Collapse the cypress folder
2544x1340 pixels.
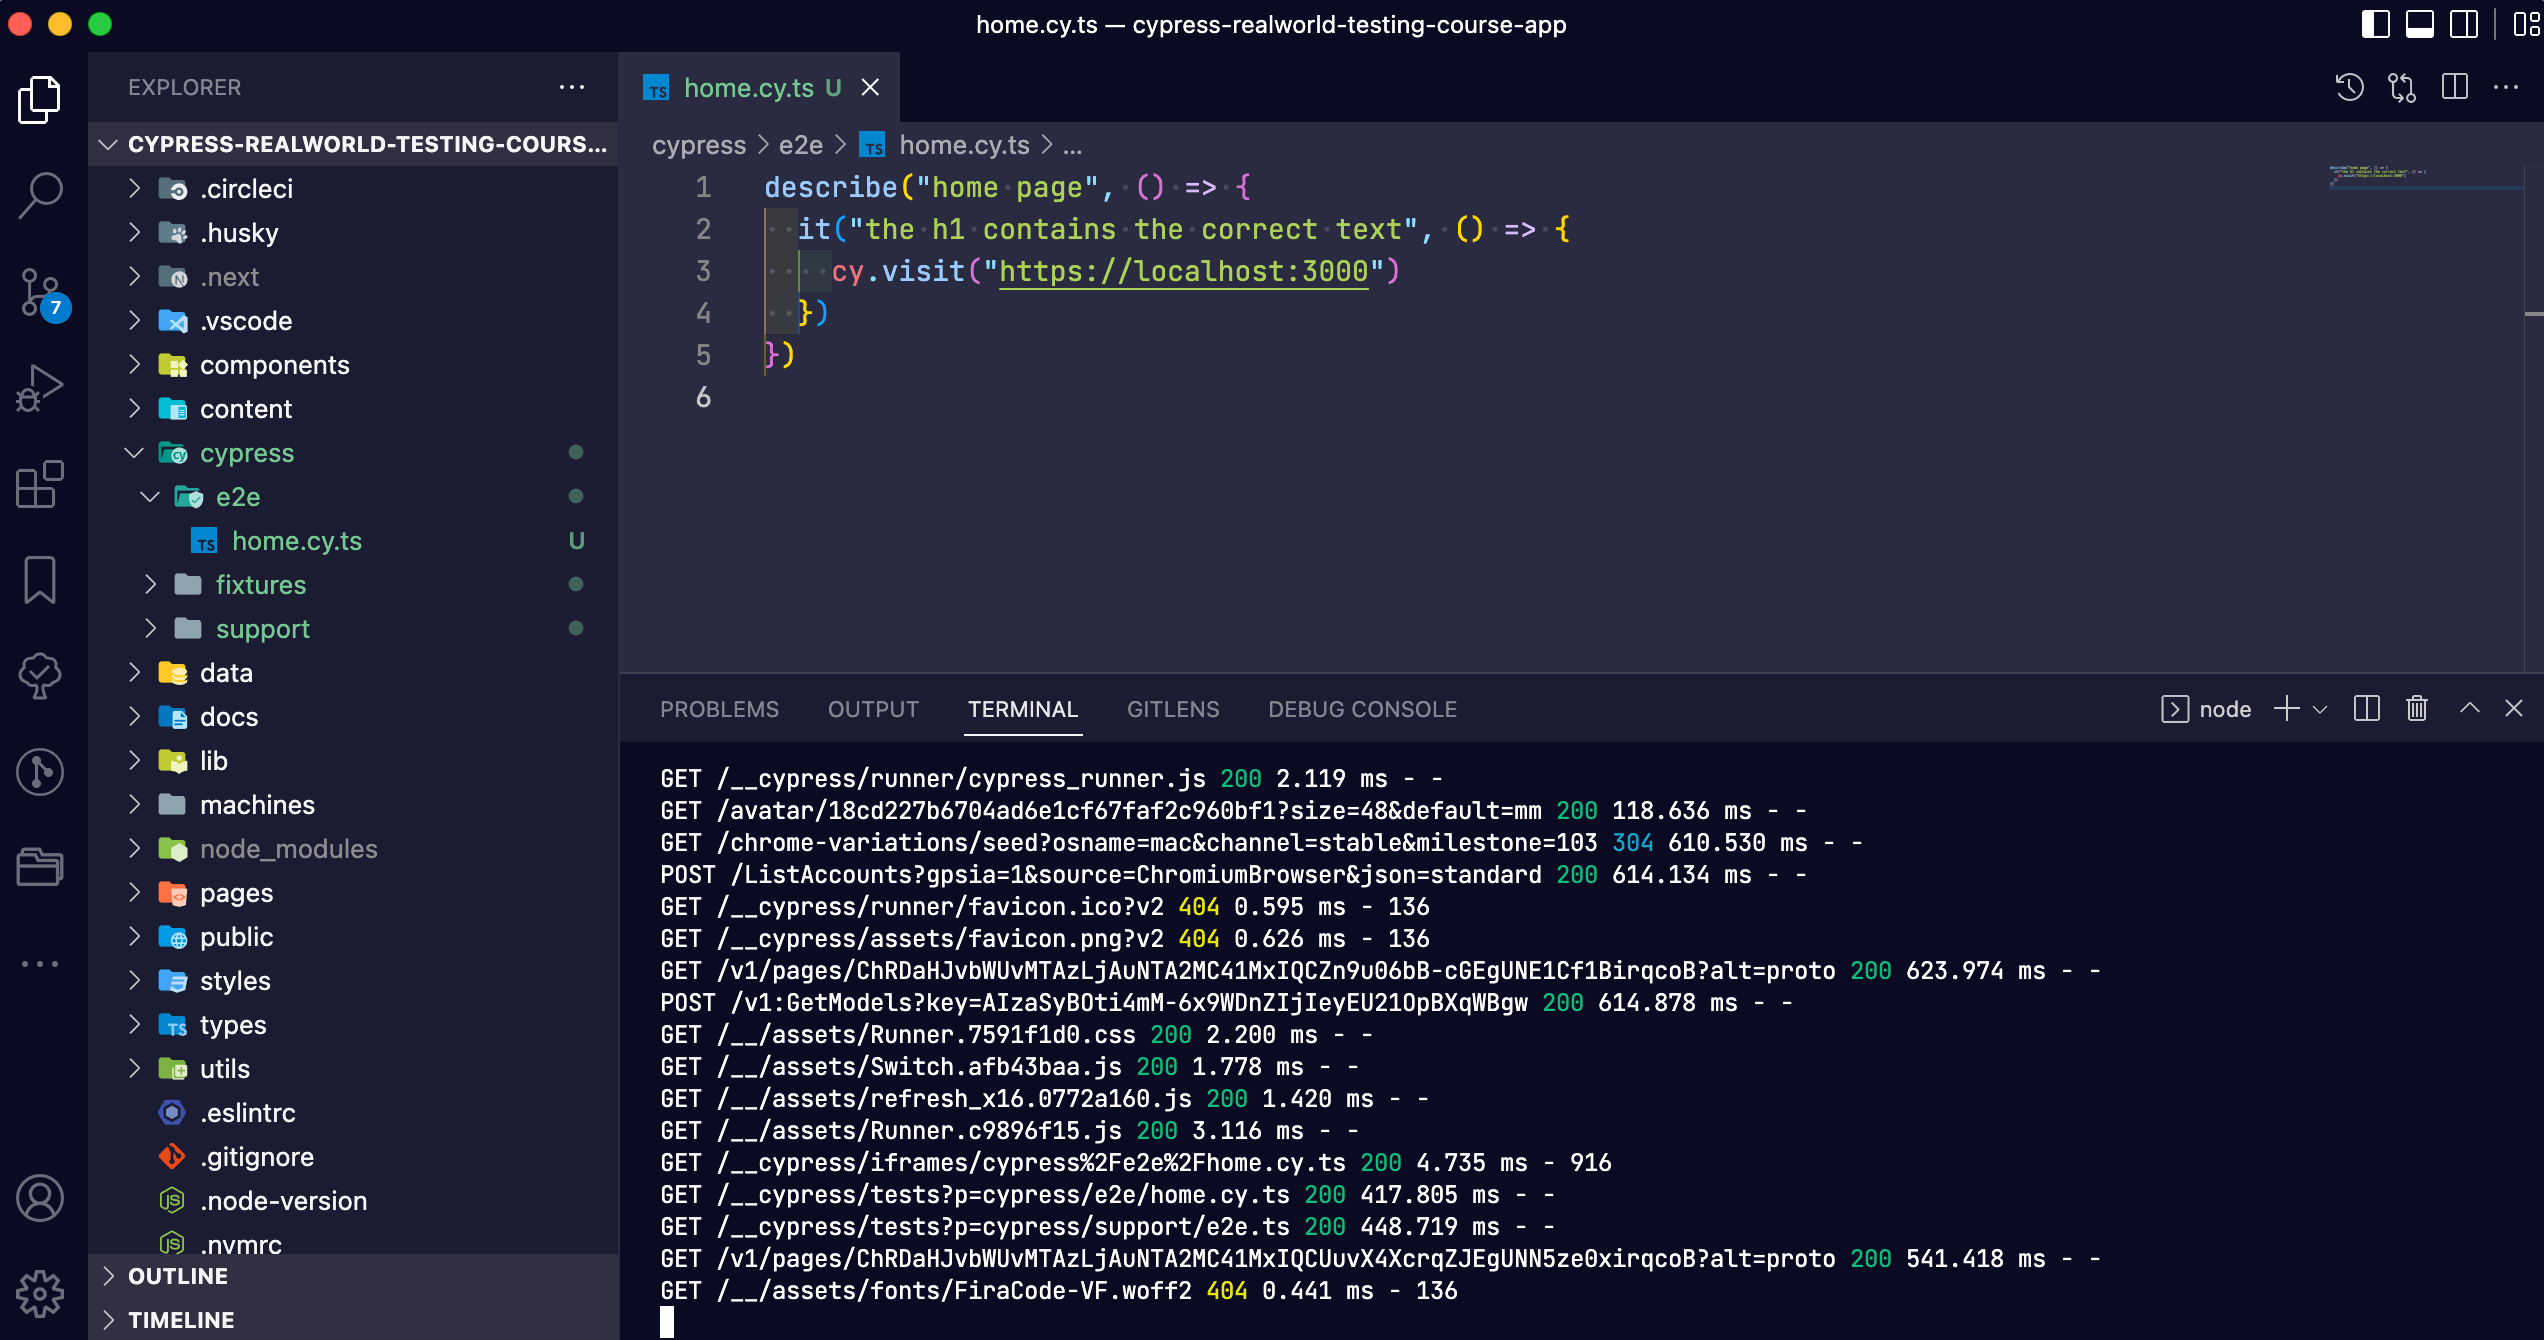click(x=246, y=453)
